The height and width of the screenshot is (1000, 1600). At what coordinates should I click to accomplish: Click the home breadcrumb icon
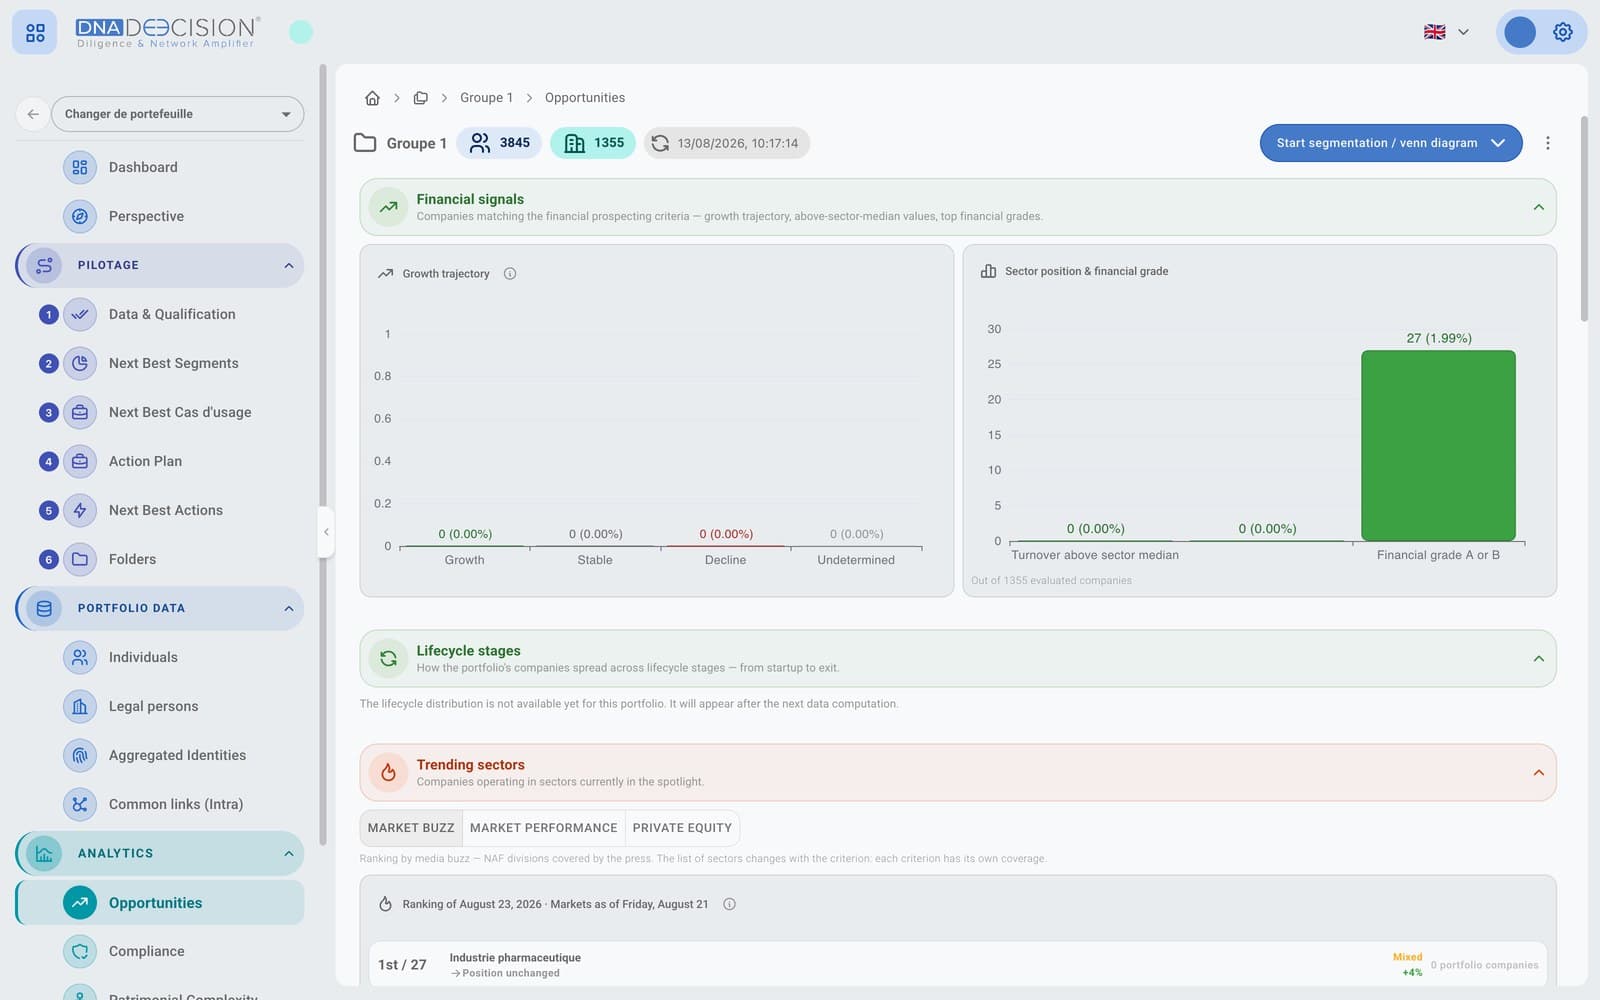click(372, 98)
